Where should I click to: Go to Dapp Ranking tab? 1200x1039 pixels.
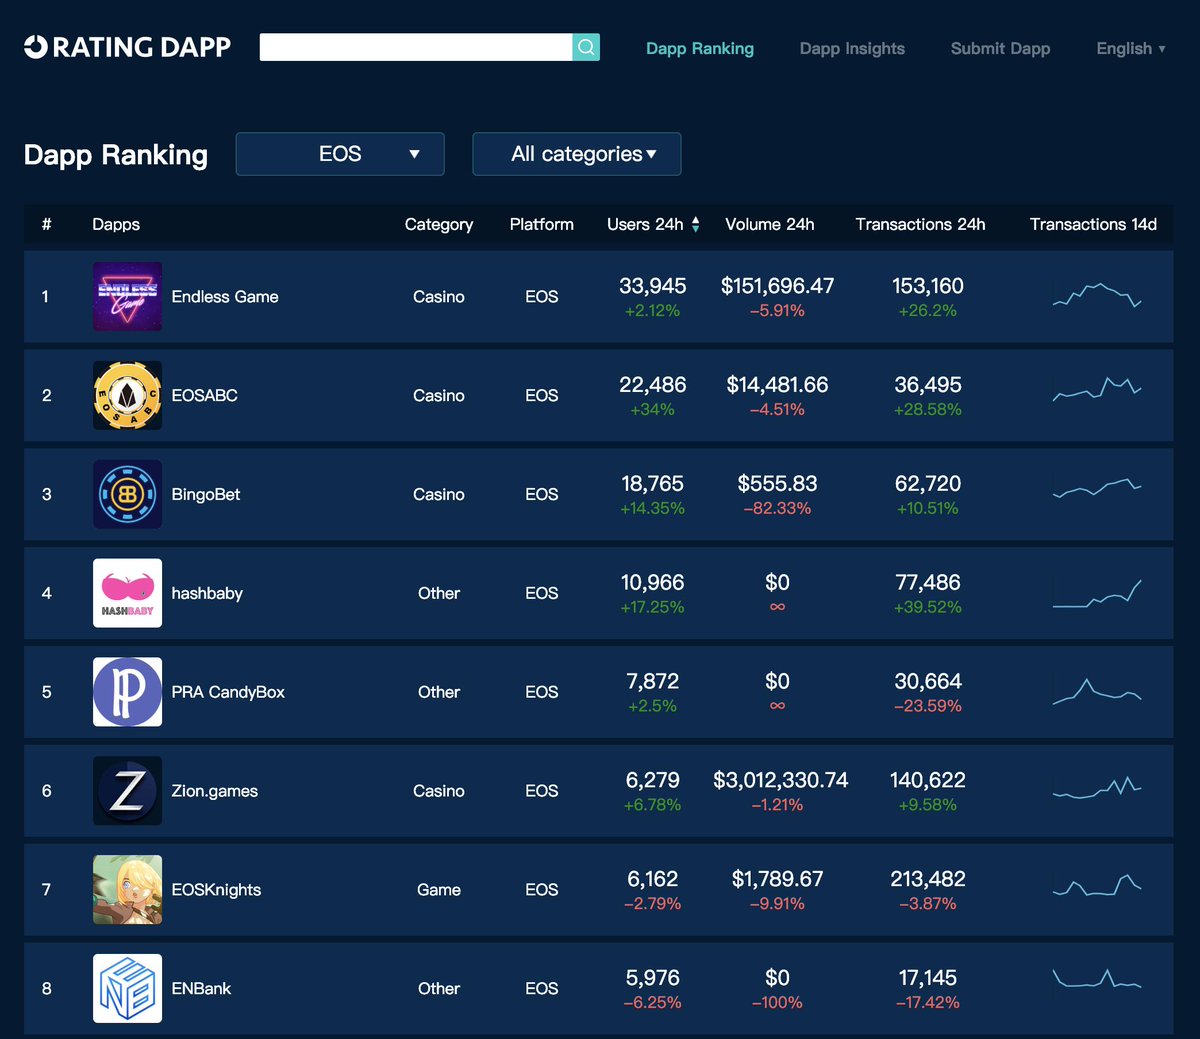tap(700, 48)
